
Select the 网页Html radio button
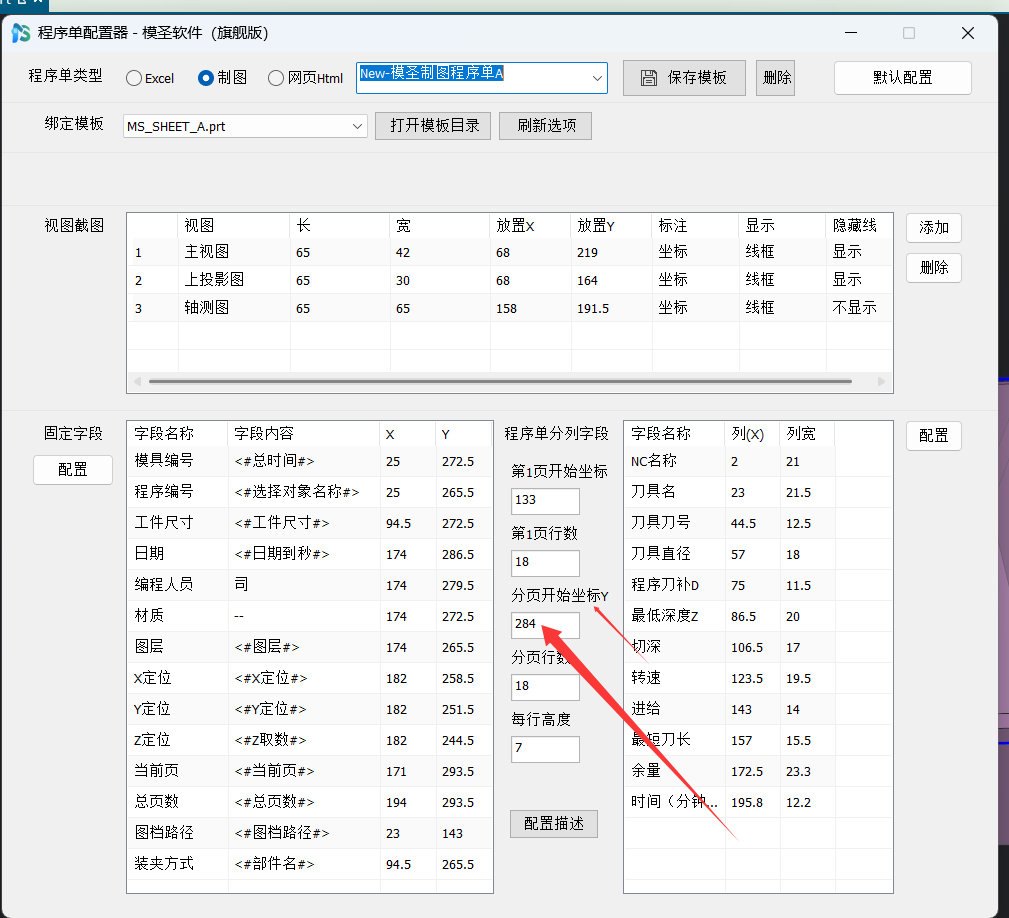coord(276,78)
